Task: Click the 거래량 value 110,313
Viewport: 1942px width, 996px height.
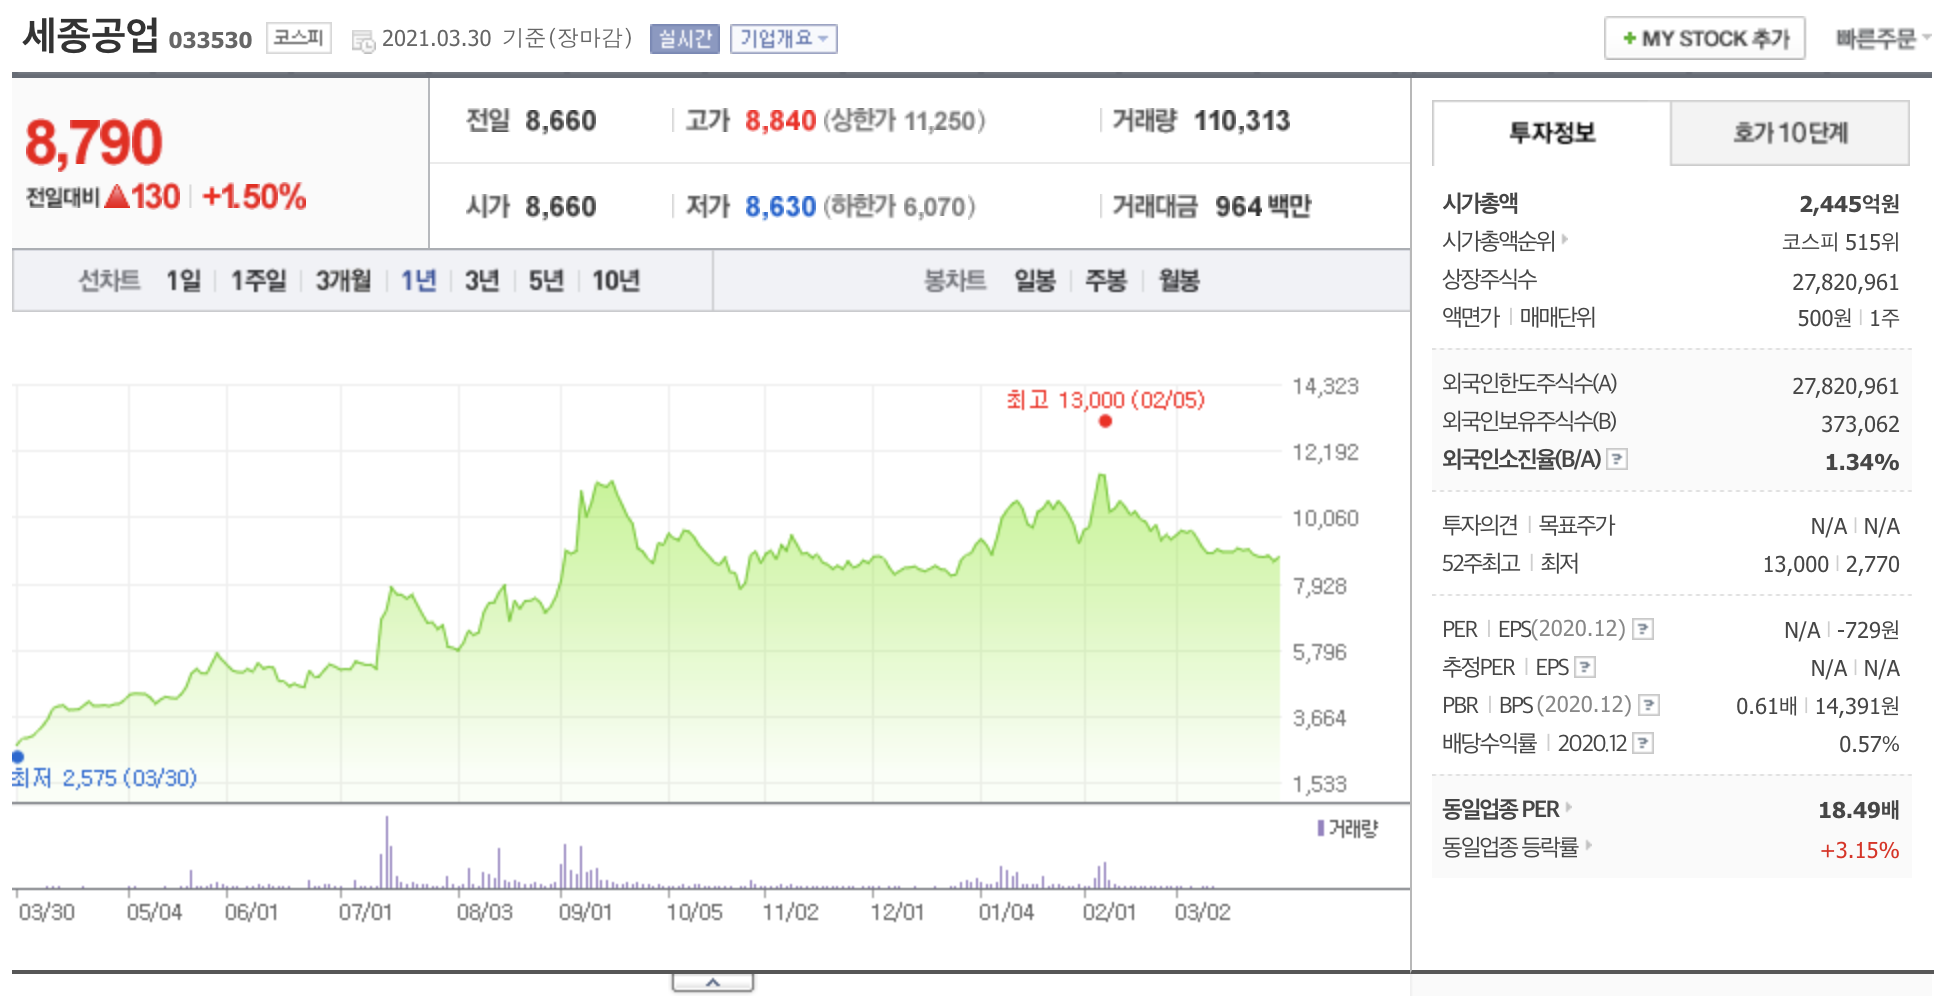Action: point(1242,121)
